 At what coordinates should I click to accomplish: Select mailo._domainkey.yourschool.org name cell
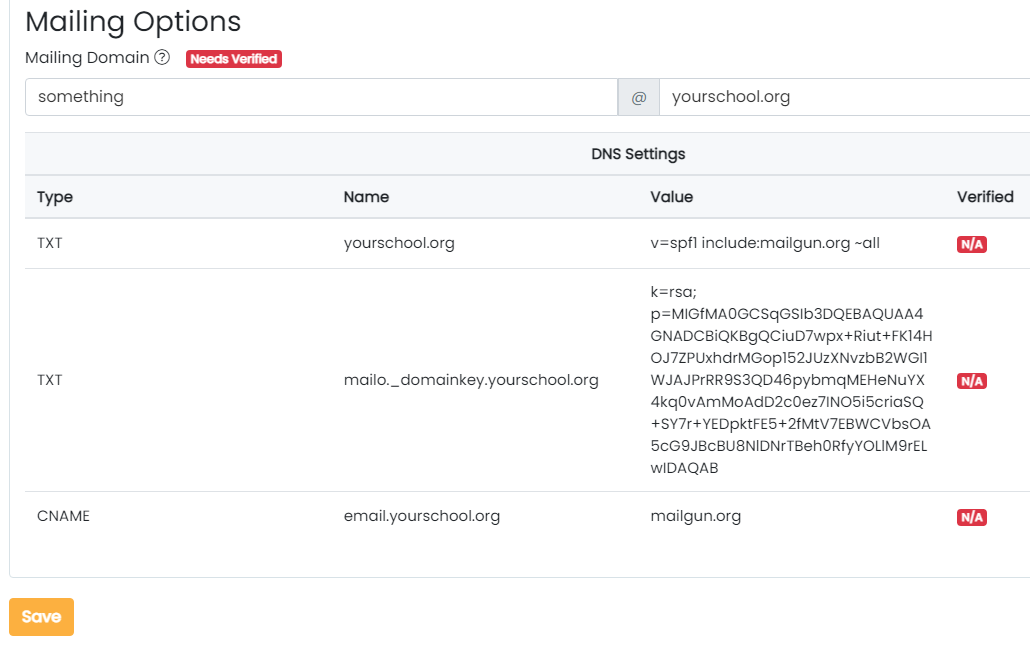pos(471,380)
